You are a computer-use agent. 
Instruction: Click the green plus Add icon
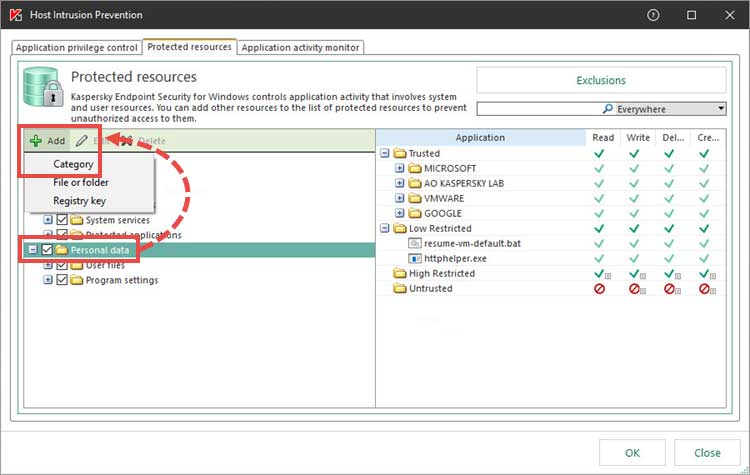36,141
